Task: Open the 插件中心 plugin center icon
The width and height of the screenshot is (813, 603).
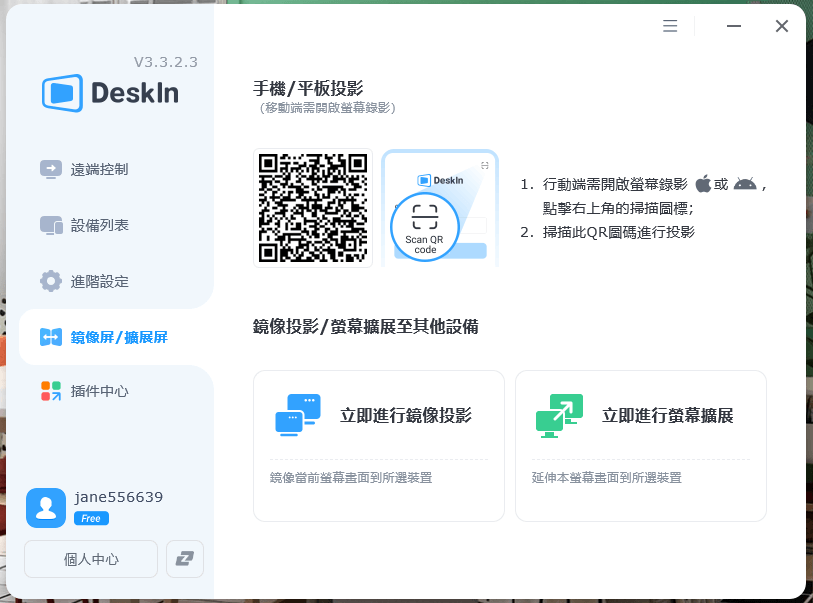Action: pyautogui.click(x=50, y=391)
